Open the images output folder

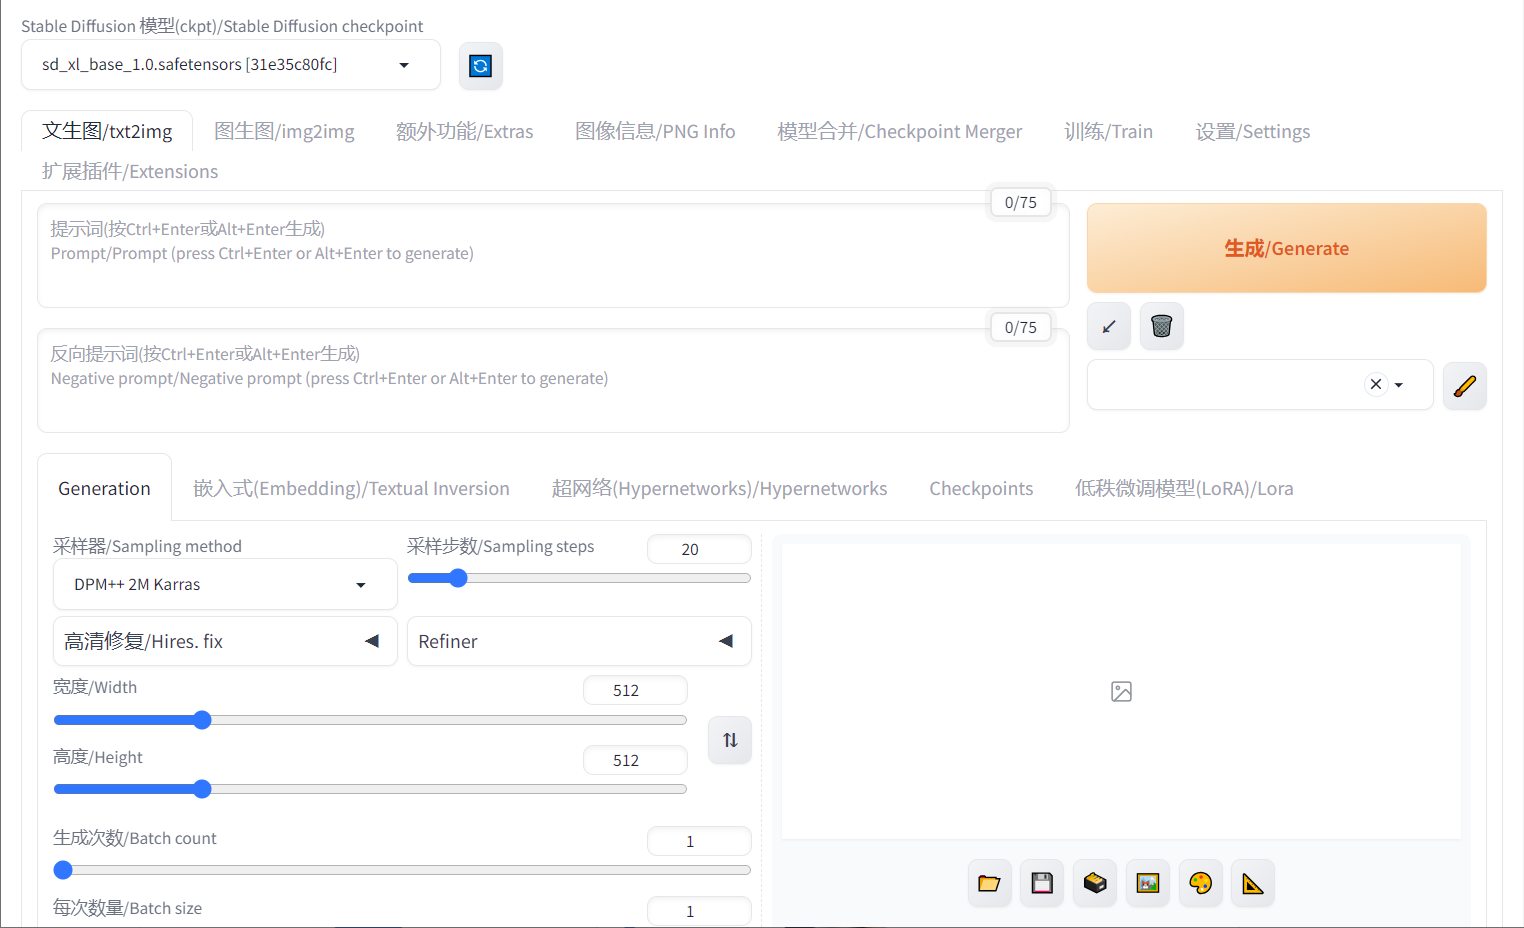point(989,883)
